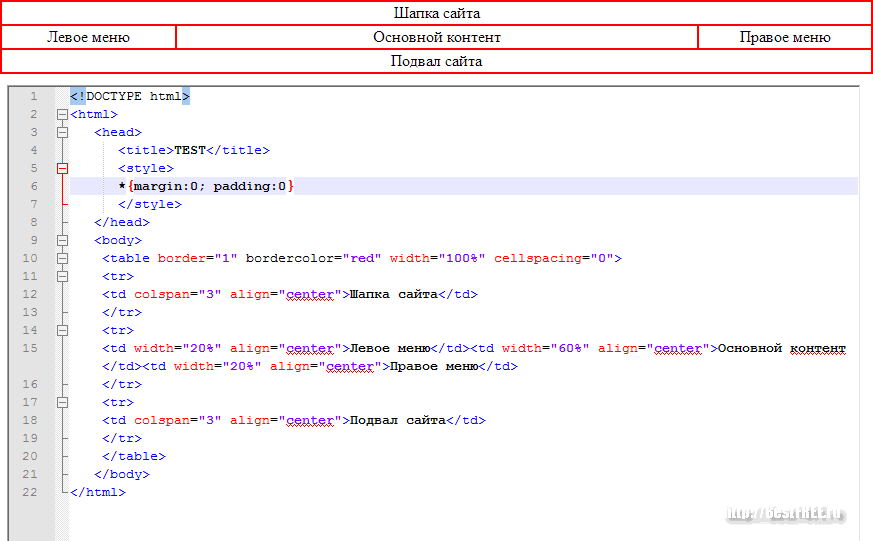Screen dimensions: 873x541
Task: Collapse the table fold on line 10
Action: click(x=62, y=258)
